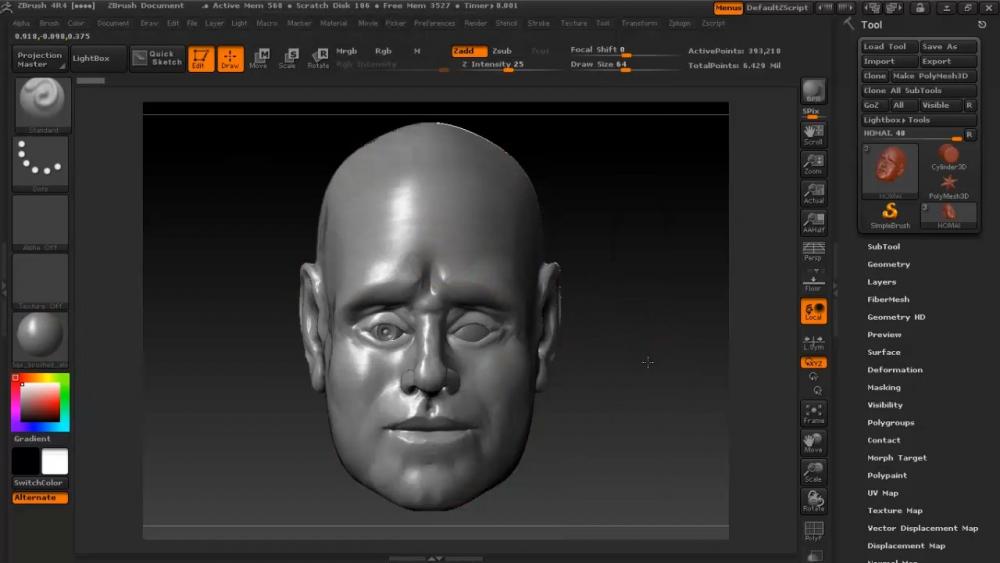This screenshot has width=1000, height=563.
Task: Click the Frame view icon
Action: click(813, 413)
